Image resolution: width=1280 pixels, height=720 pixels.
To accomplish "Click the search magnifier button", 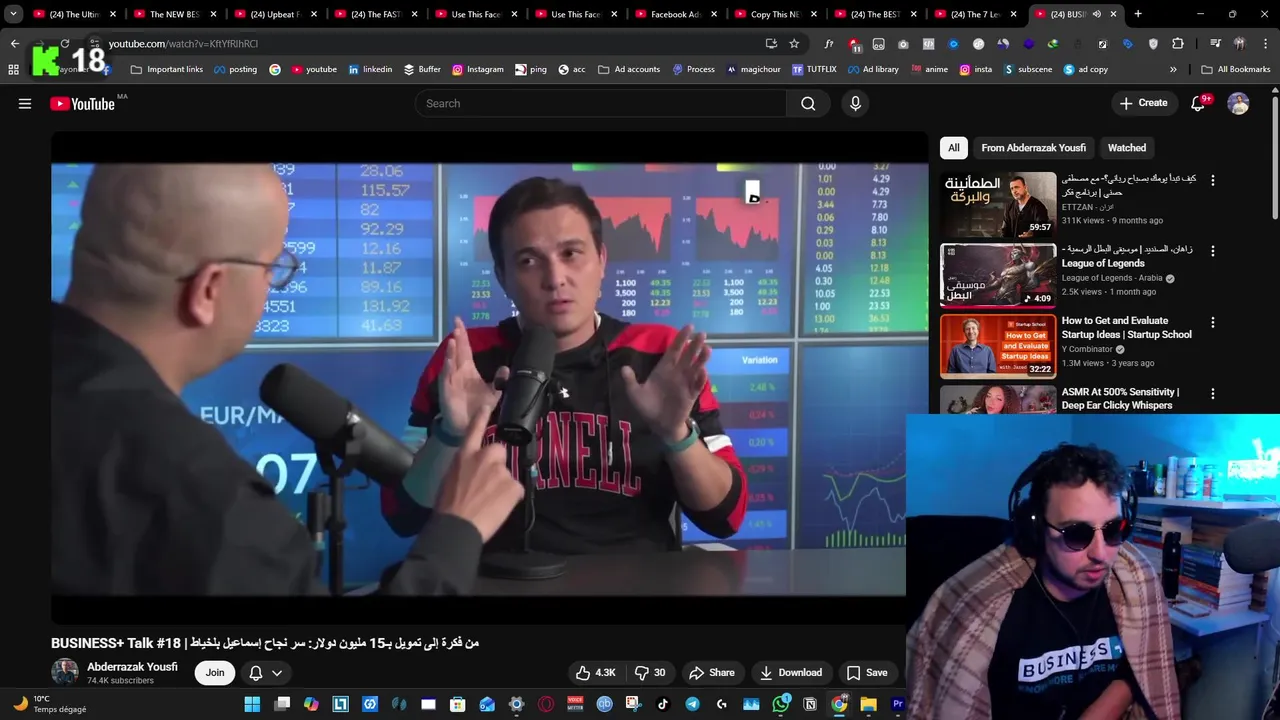I will point(808,104).
